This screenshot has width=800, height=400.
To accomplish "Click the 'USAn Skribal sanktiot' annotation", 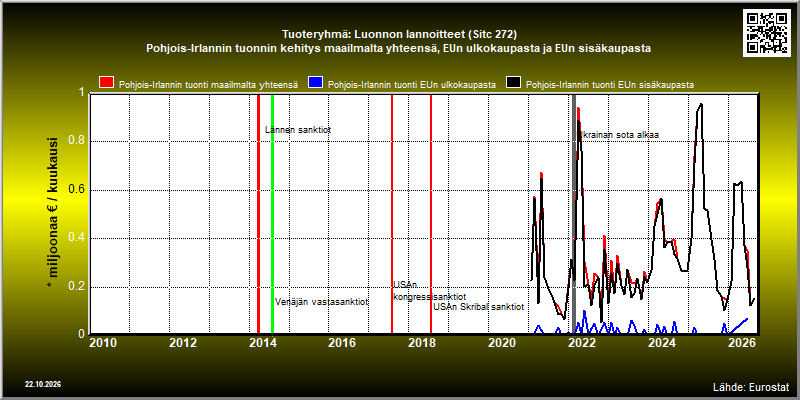I will click(479, 307).
